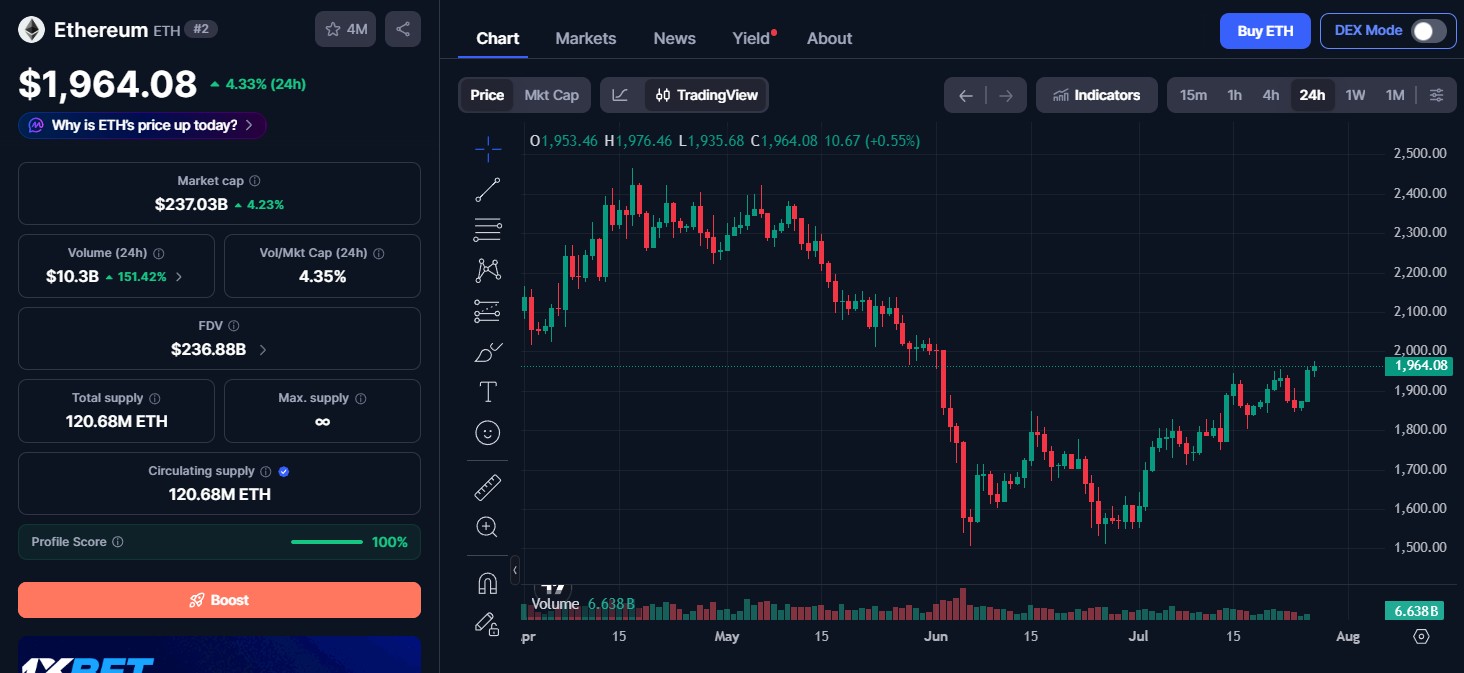Open Volume (24h) info icon
The height and width of the screenshot is (673, 1464).
[159, 254]
